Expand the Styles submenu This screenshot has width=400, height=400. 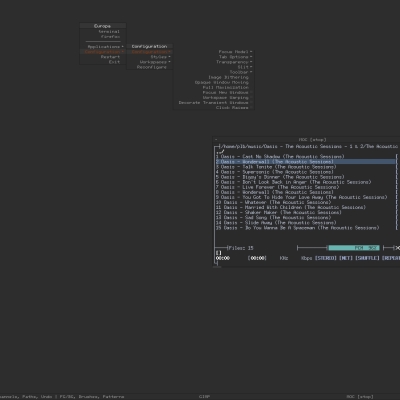pyautogui.click(x=149, y=57)
